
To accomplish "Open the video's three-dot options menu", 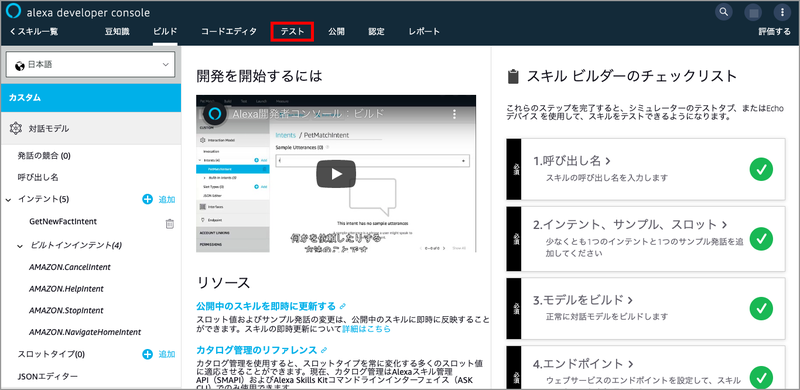I will [x=455, y=114].
